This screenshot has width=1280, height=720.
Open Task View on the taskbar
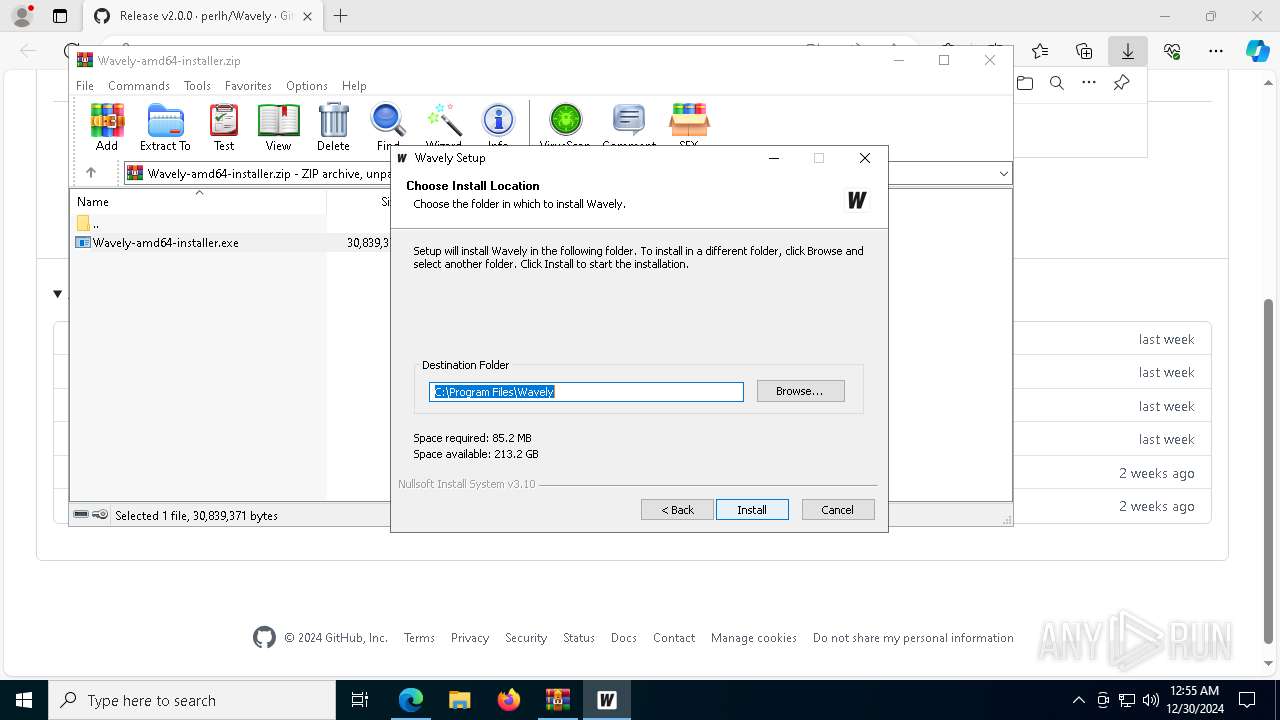pyautogui.click(x=360, y=700)
